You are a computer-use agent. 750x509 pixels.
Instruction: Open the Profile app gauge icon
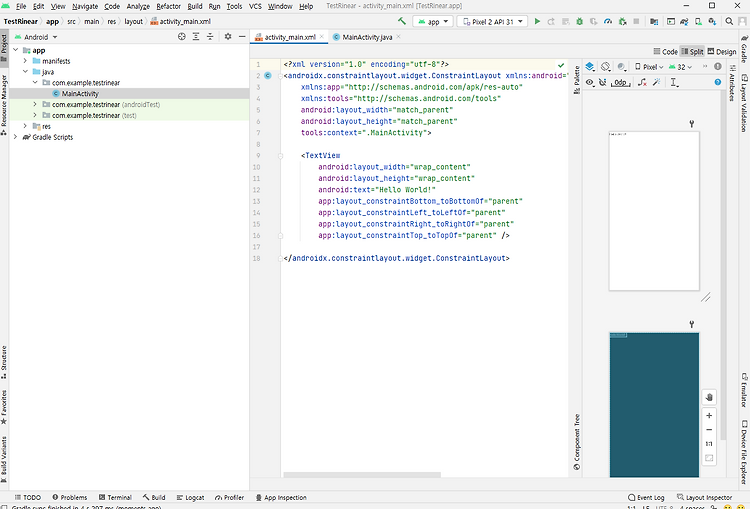click(x=608, y=22)
